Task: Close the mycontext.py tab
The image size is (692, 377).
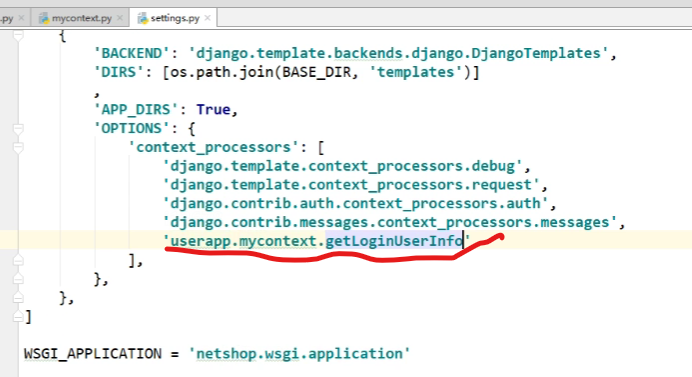Action: click(x=120, y=19)
